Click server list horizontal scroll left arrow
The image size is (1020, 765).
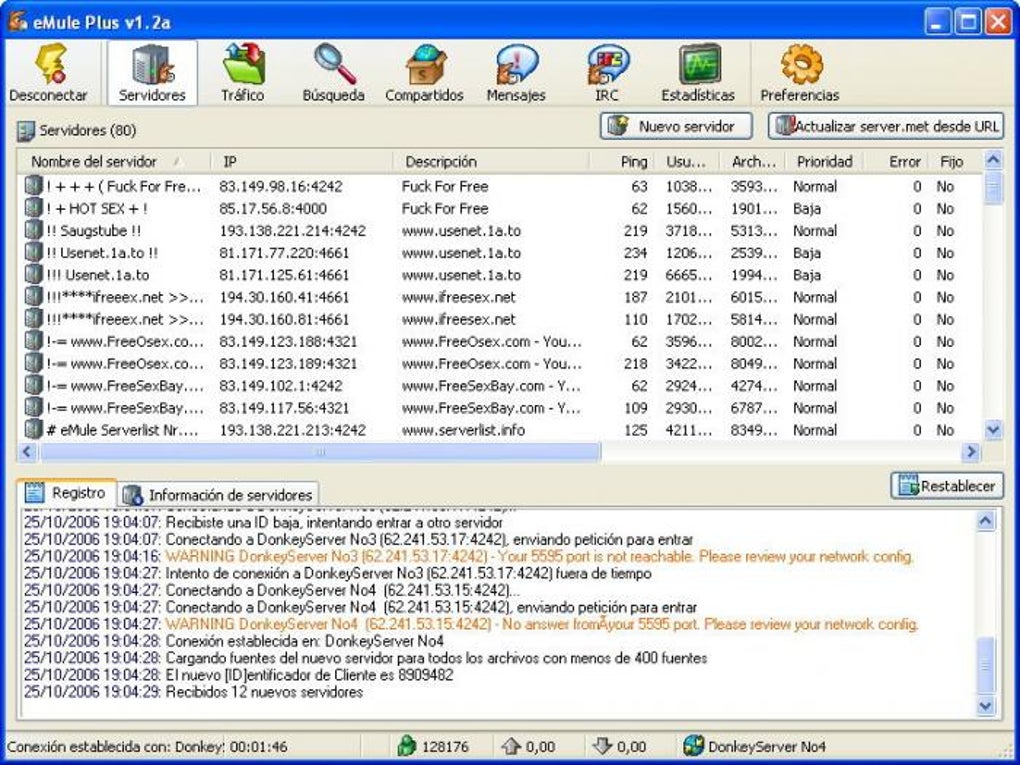click(x=27, y=451)
